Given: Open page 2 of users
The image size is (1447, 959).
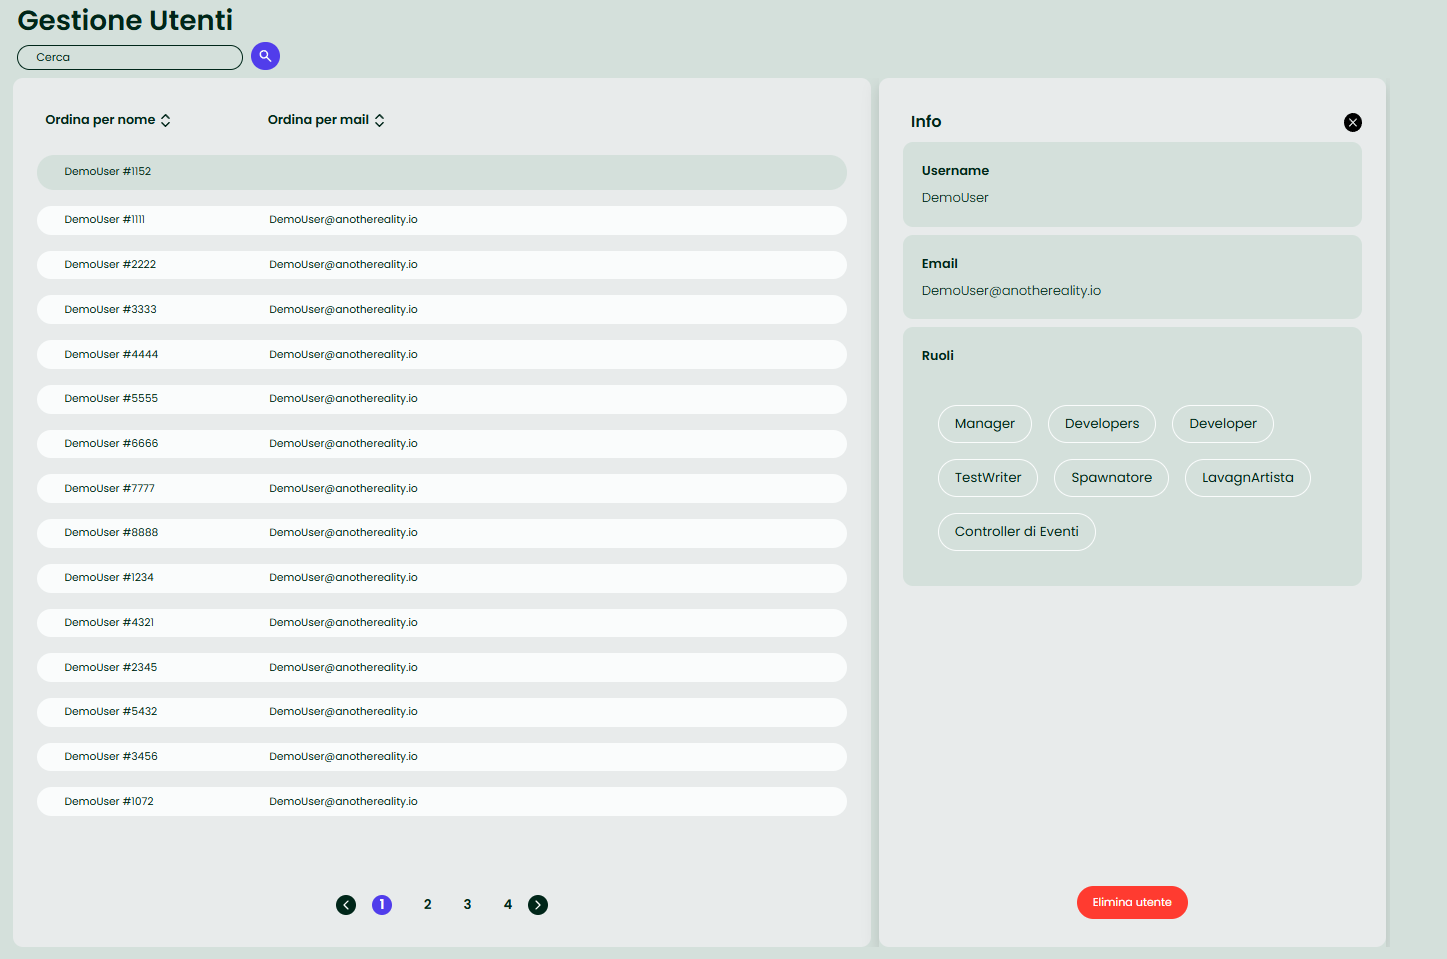Looking at the screenshot, I should point(427,905).
